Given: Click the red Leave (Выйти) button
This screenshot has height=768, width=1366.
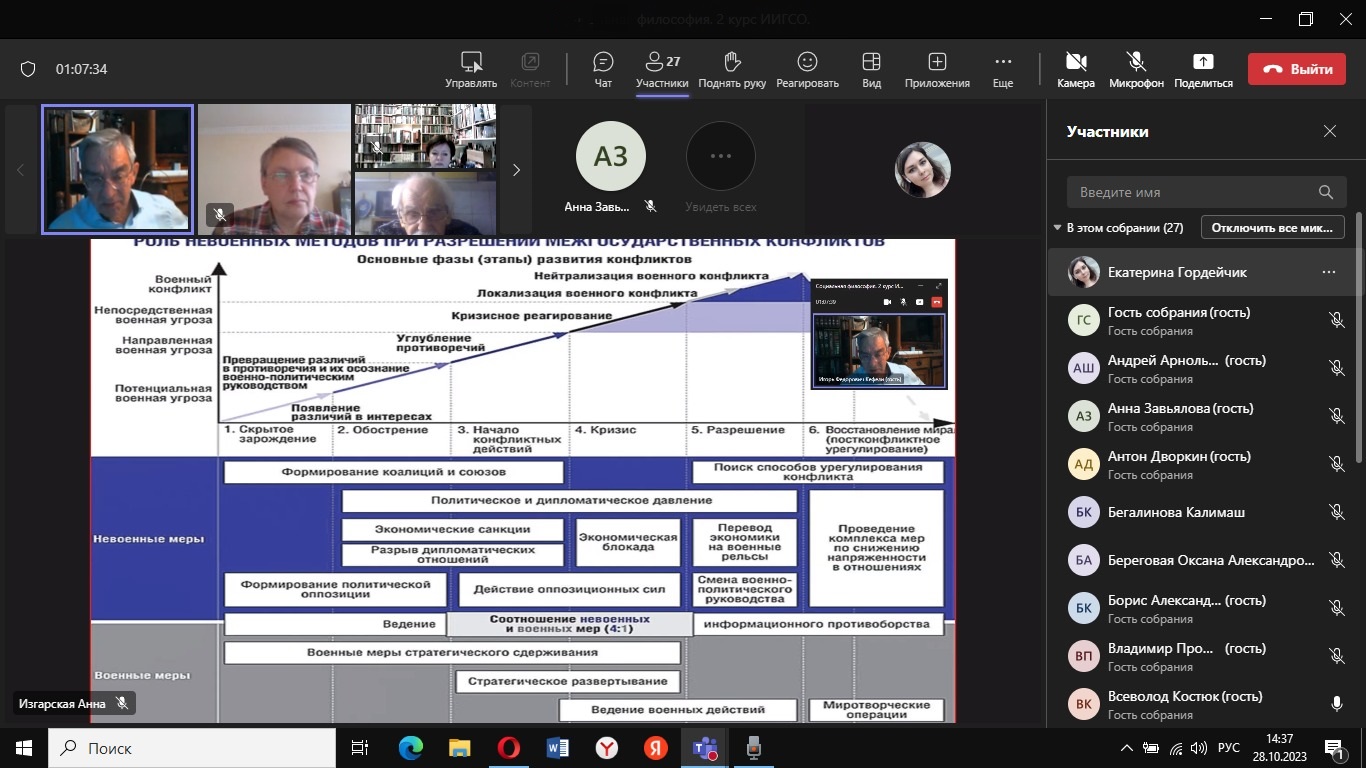Looking at the screenshot, I should click(x=1296, y=69).
